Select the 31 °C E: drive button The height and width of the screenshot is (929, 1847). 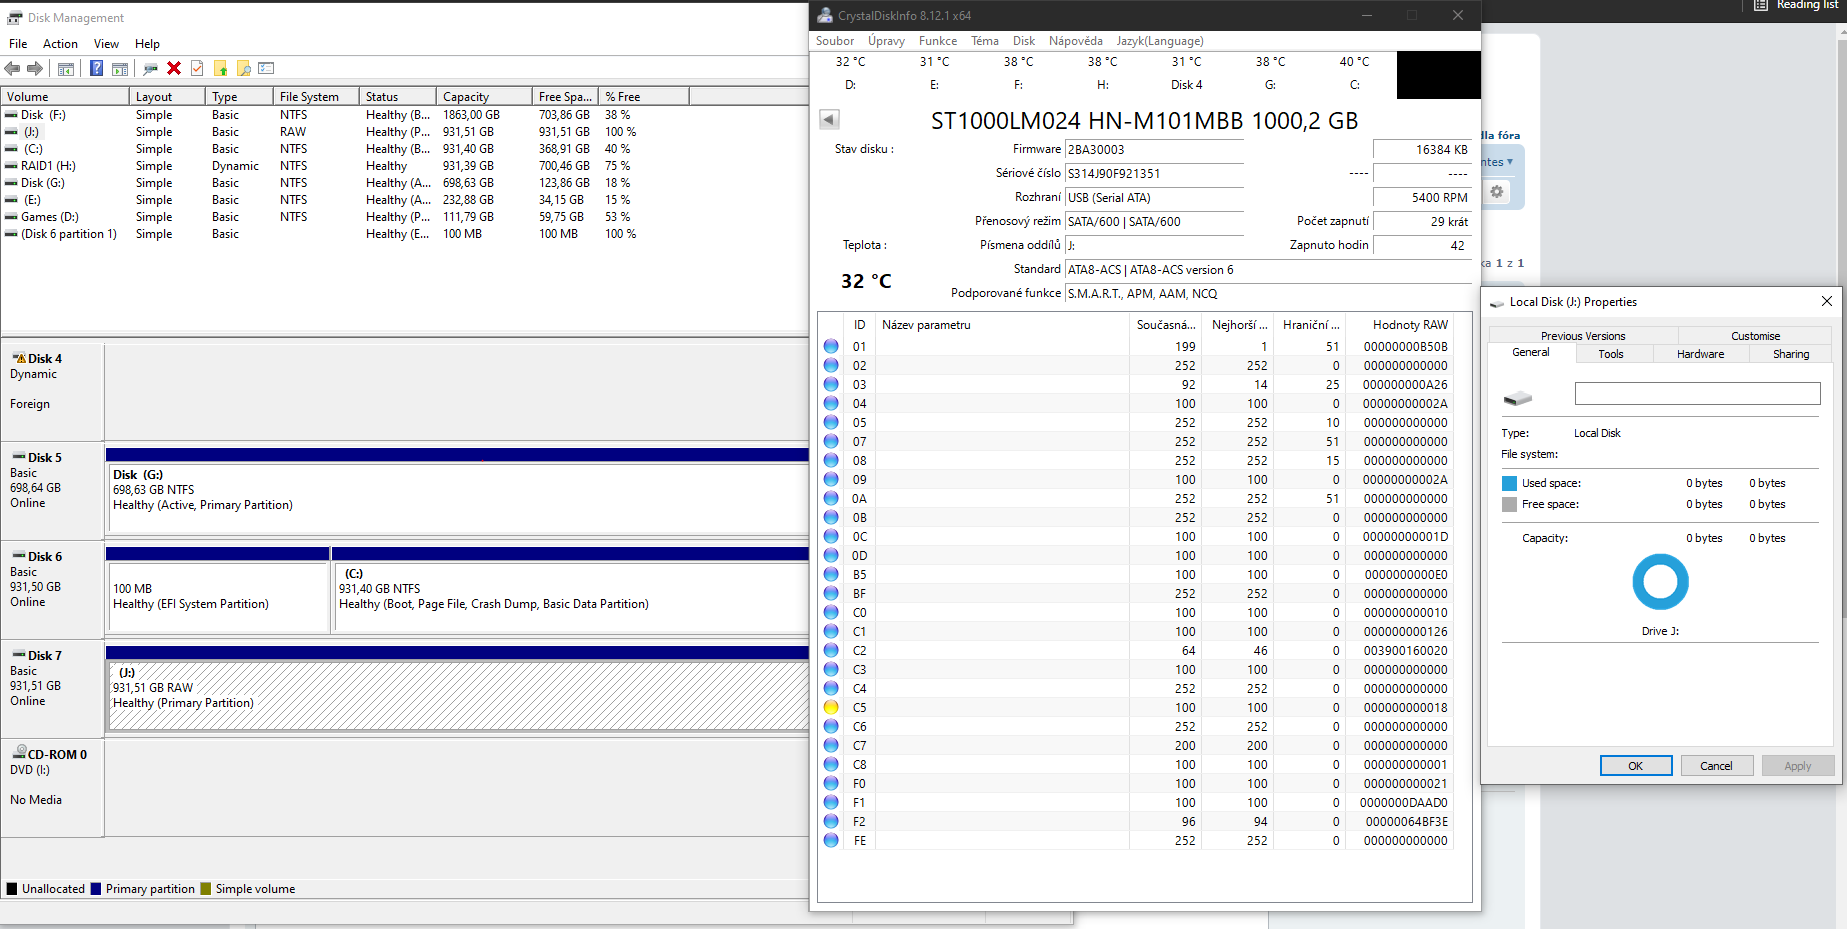(935, 73)
